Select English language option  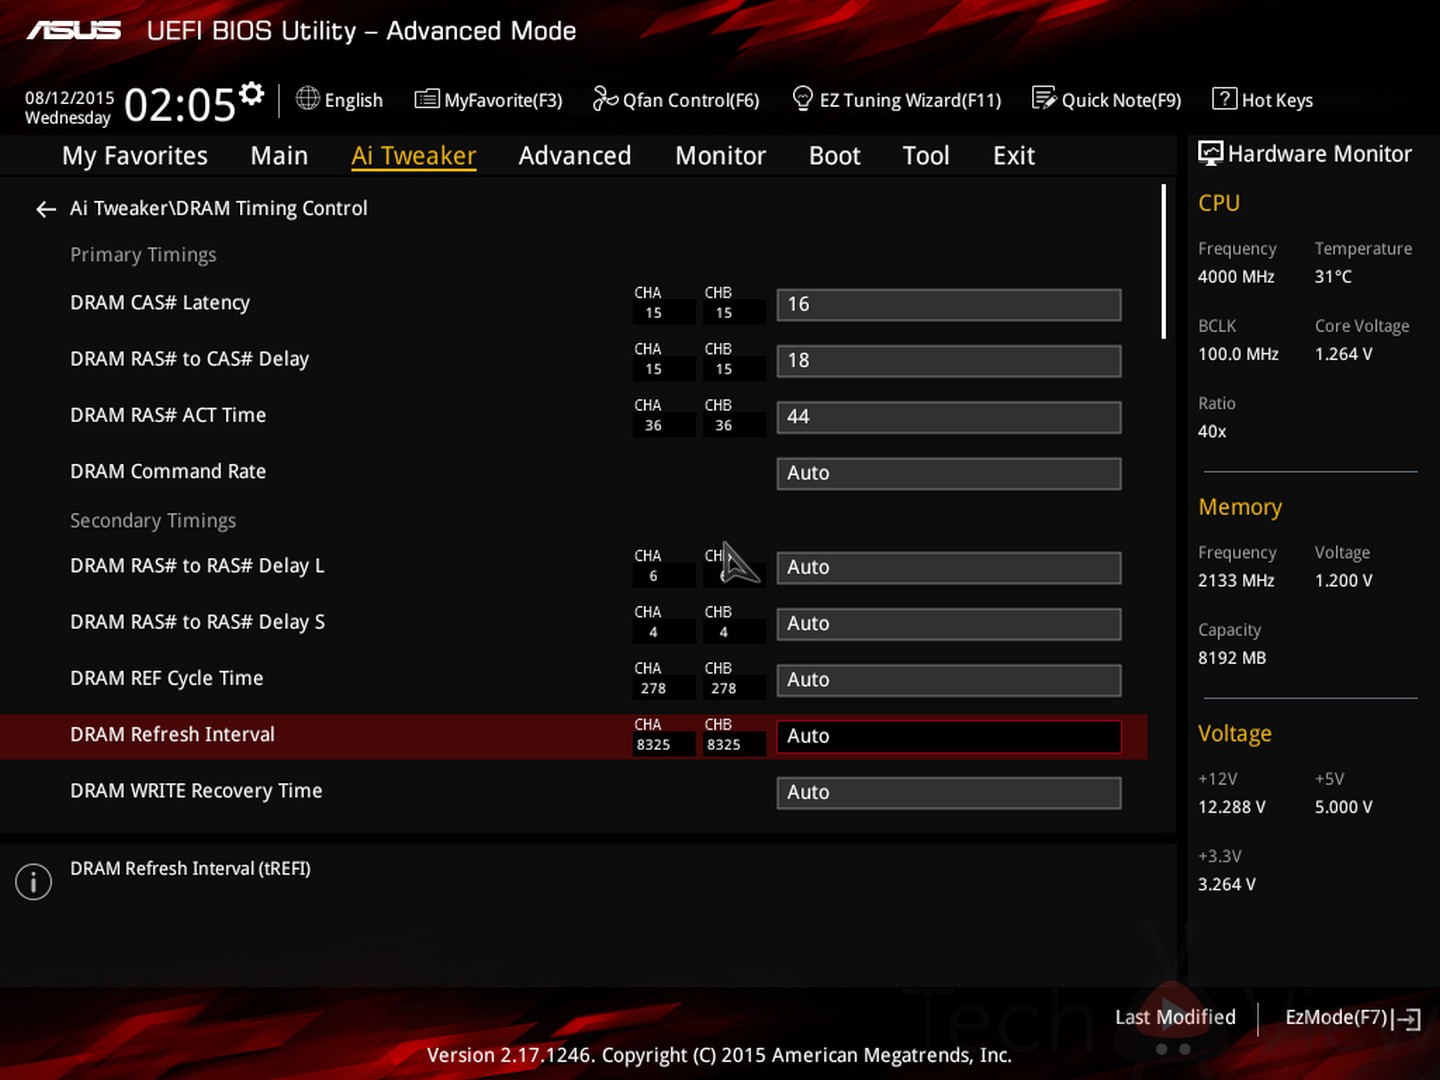point(354,100)
